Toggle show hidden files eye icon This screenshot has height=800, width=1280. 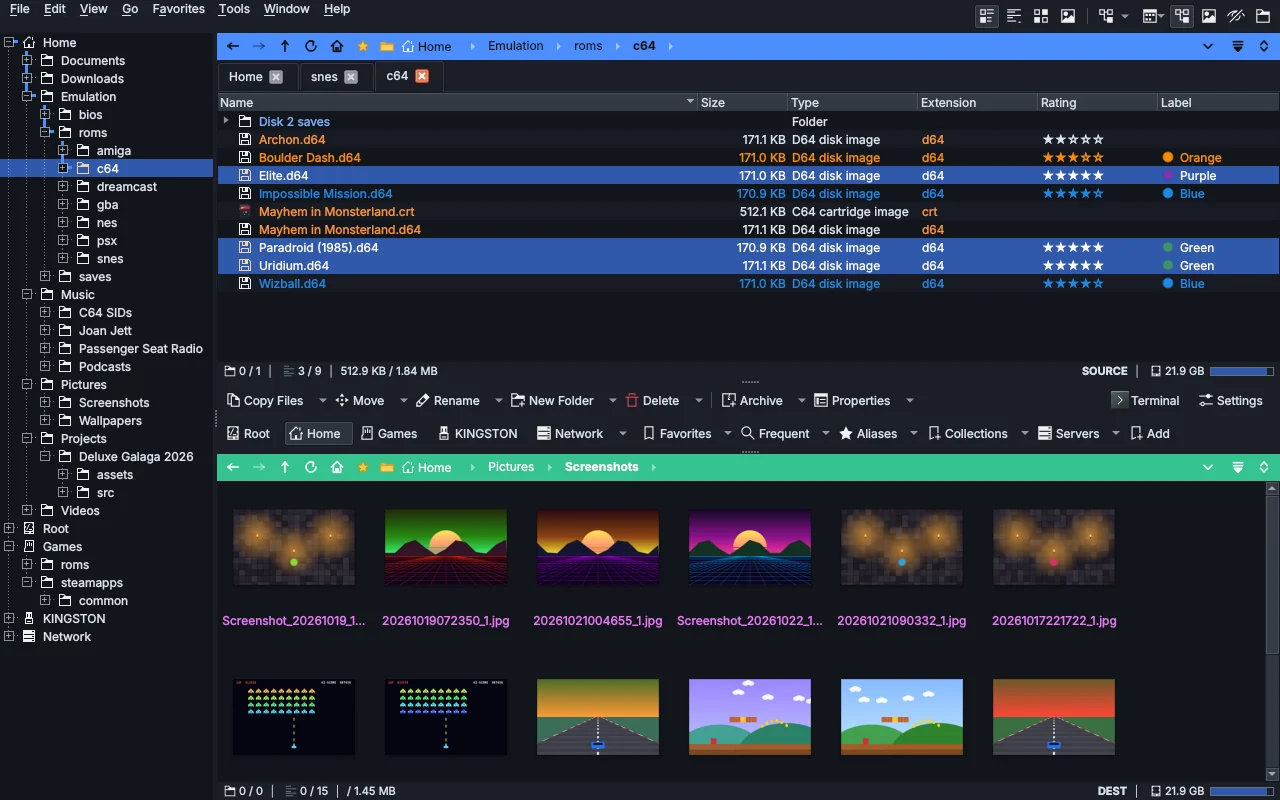pyautogui.click(x=1236, y=16)
